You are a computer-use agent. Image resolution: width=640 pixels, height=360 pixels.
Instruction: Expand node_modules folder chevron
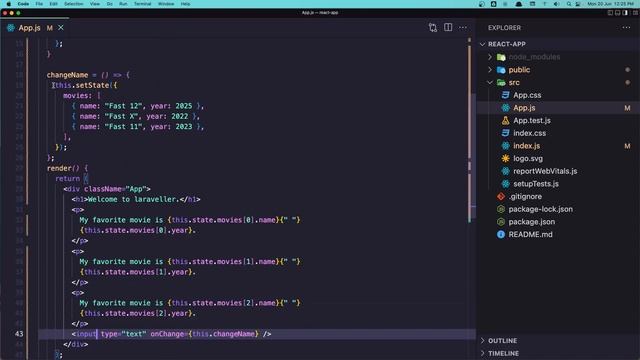coord(490,57)
